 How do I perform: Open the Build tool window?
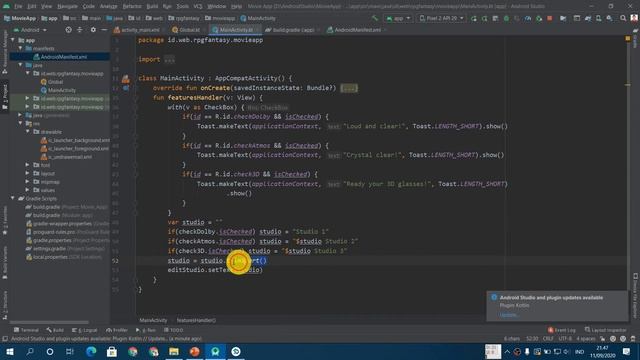coord(55,330)
